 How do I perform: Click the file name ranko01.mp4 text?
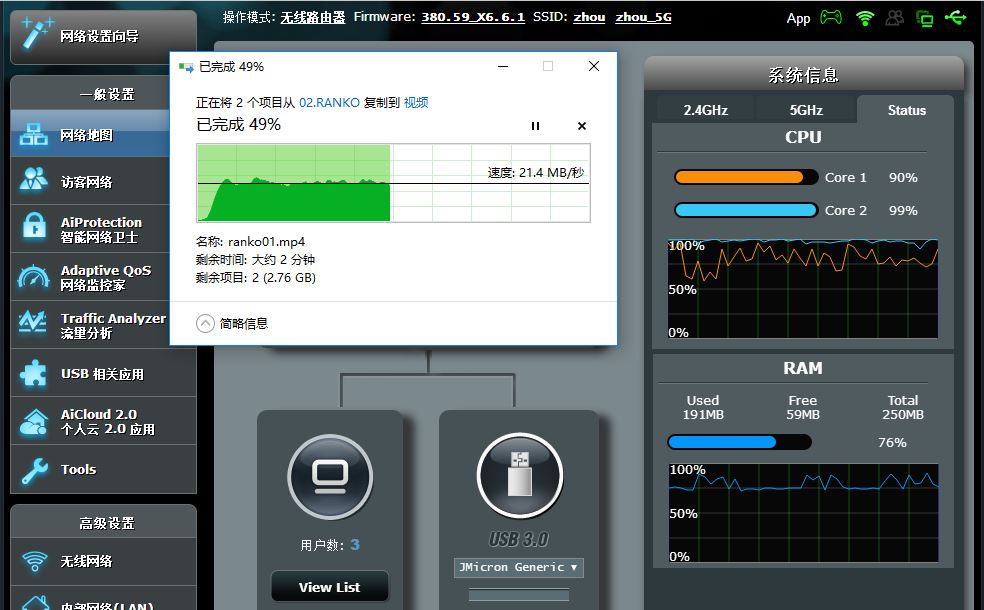(267, 242)
